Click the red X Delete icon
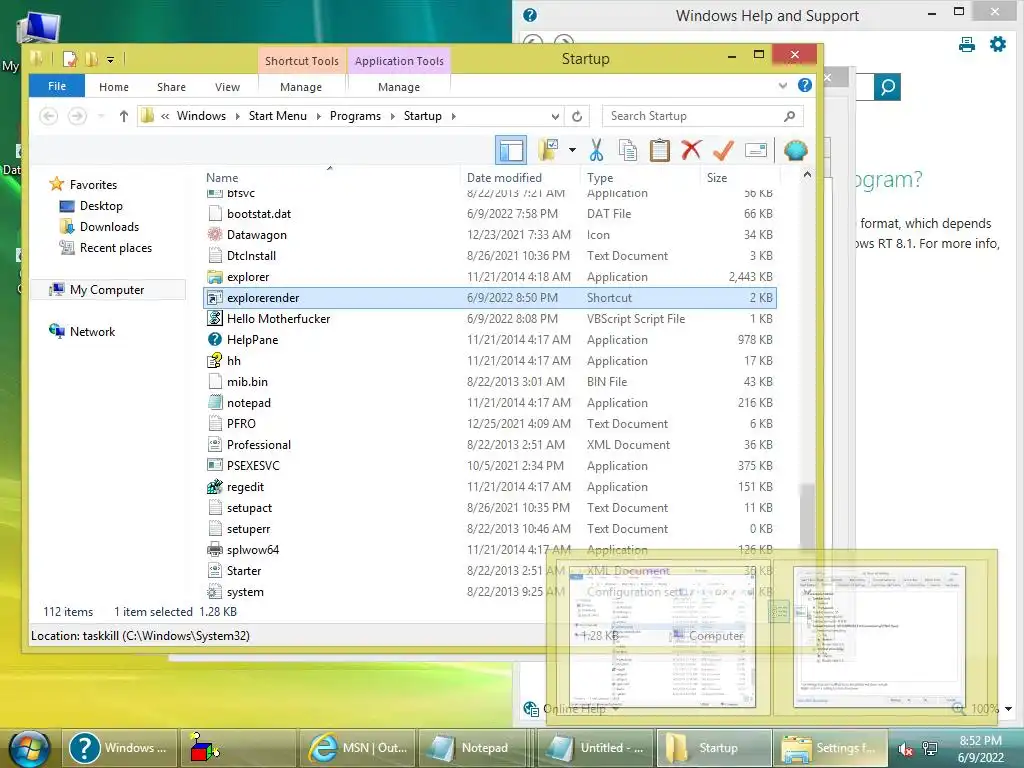This screenshot has height=768, width=1024. (x=691, y=150)
